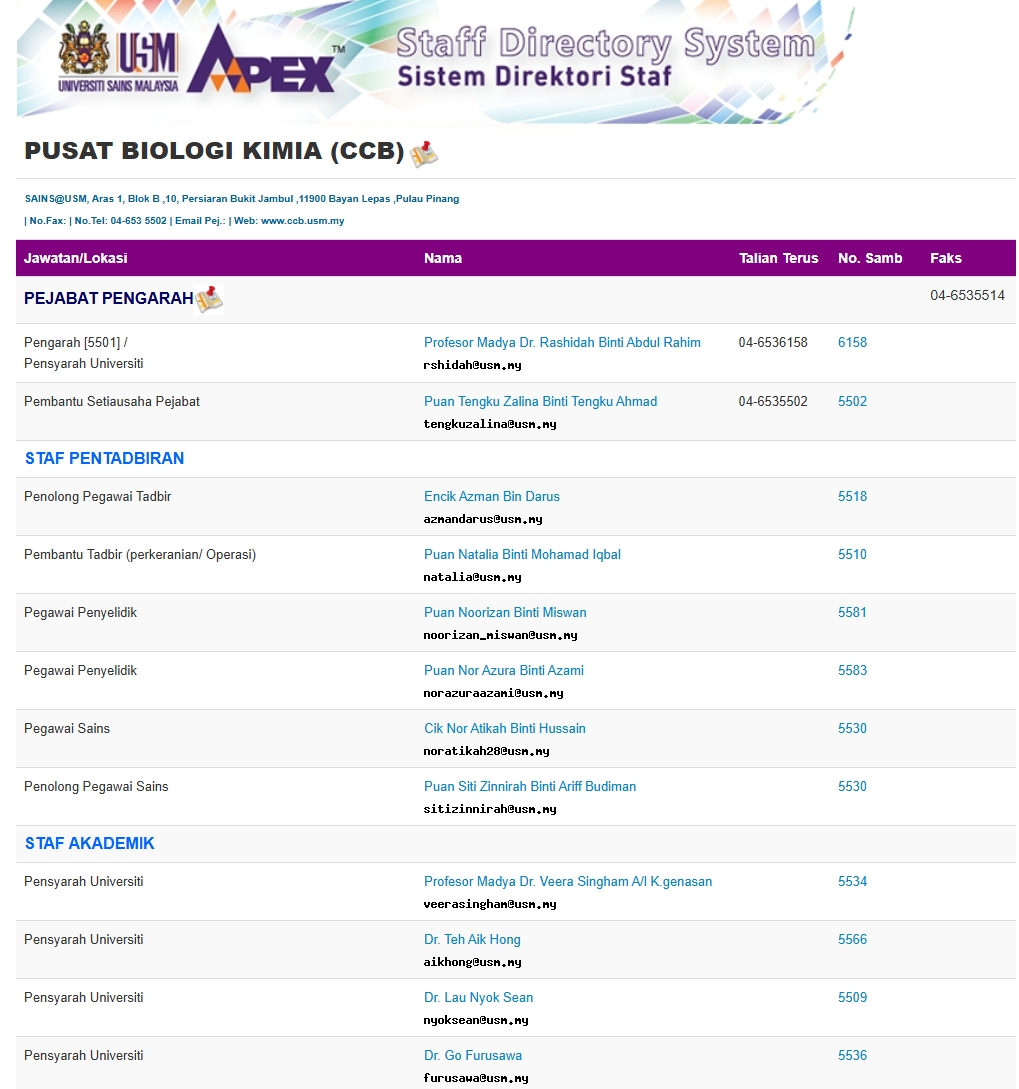Click the Talian Terus column header
Screen dimensions: 1019x1089
(x=779, y=258)
